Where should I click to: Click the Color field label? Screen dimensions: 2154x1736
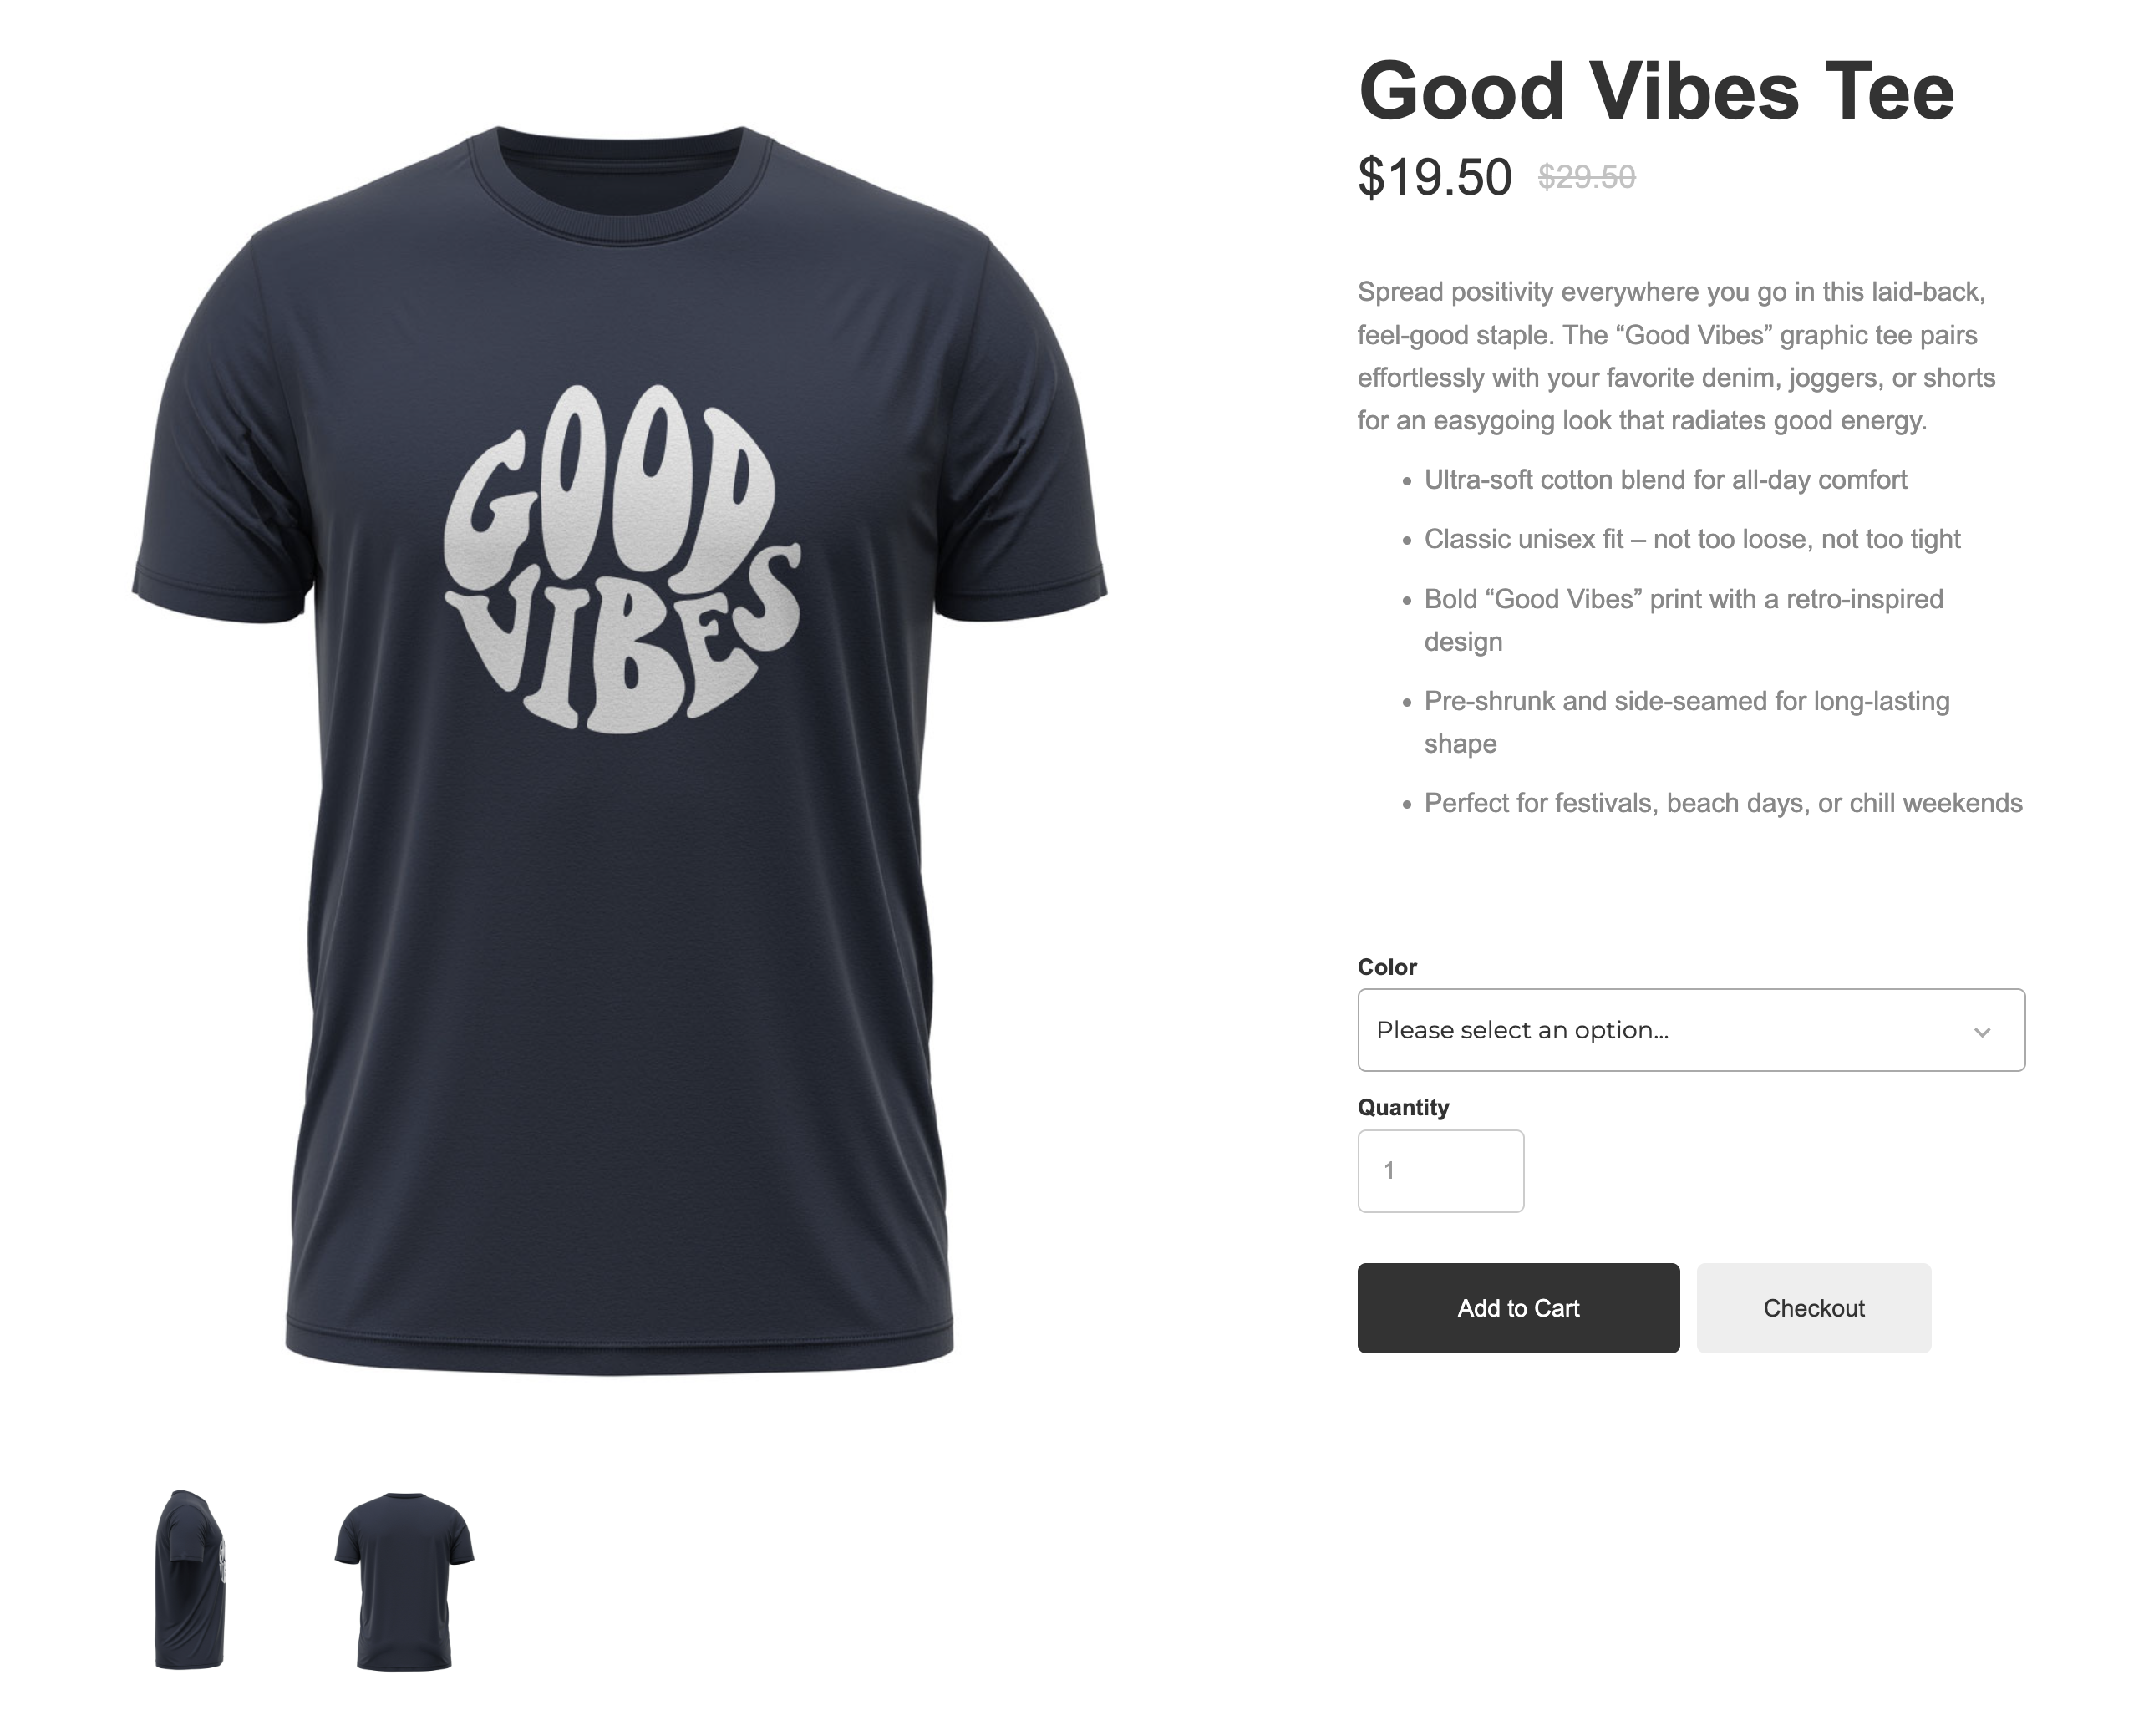(1387, 967)
